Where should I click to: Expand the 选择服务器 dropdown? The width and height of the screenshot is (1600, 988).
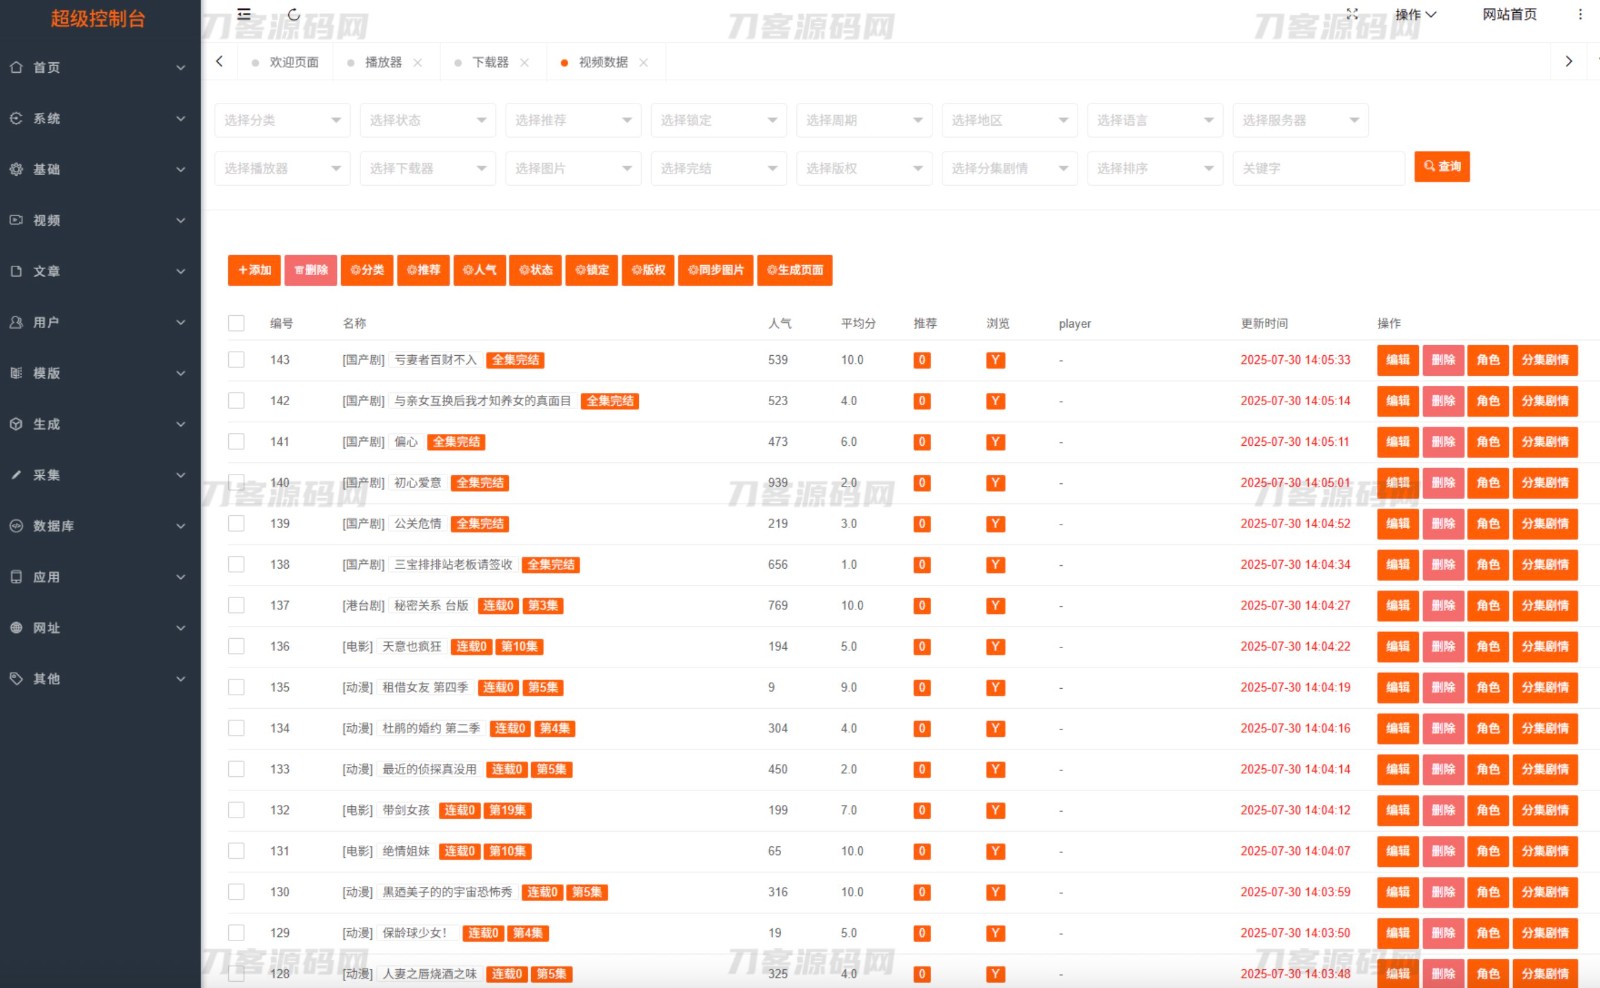(1299, 120)
